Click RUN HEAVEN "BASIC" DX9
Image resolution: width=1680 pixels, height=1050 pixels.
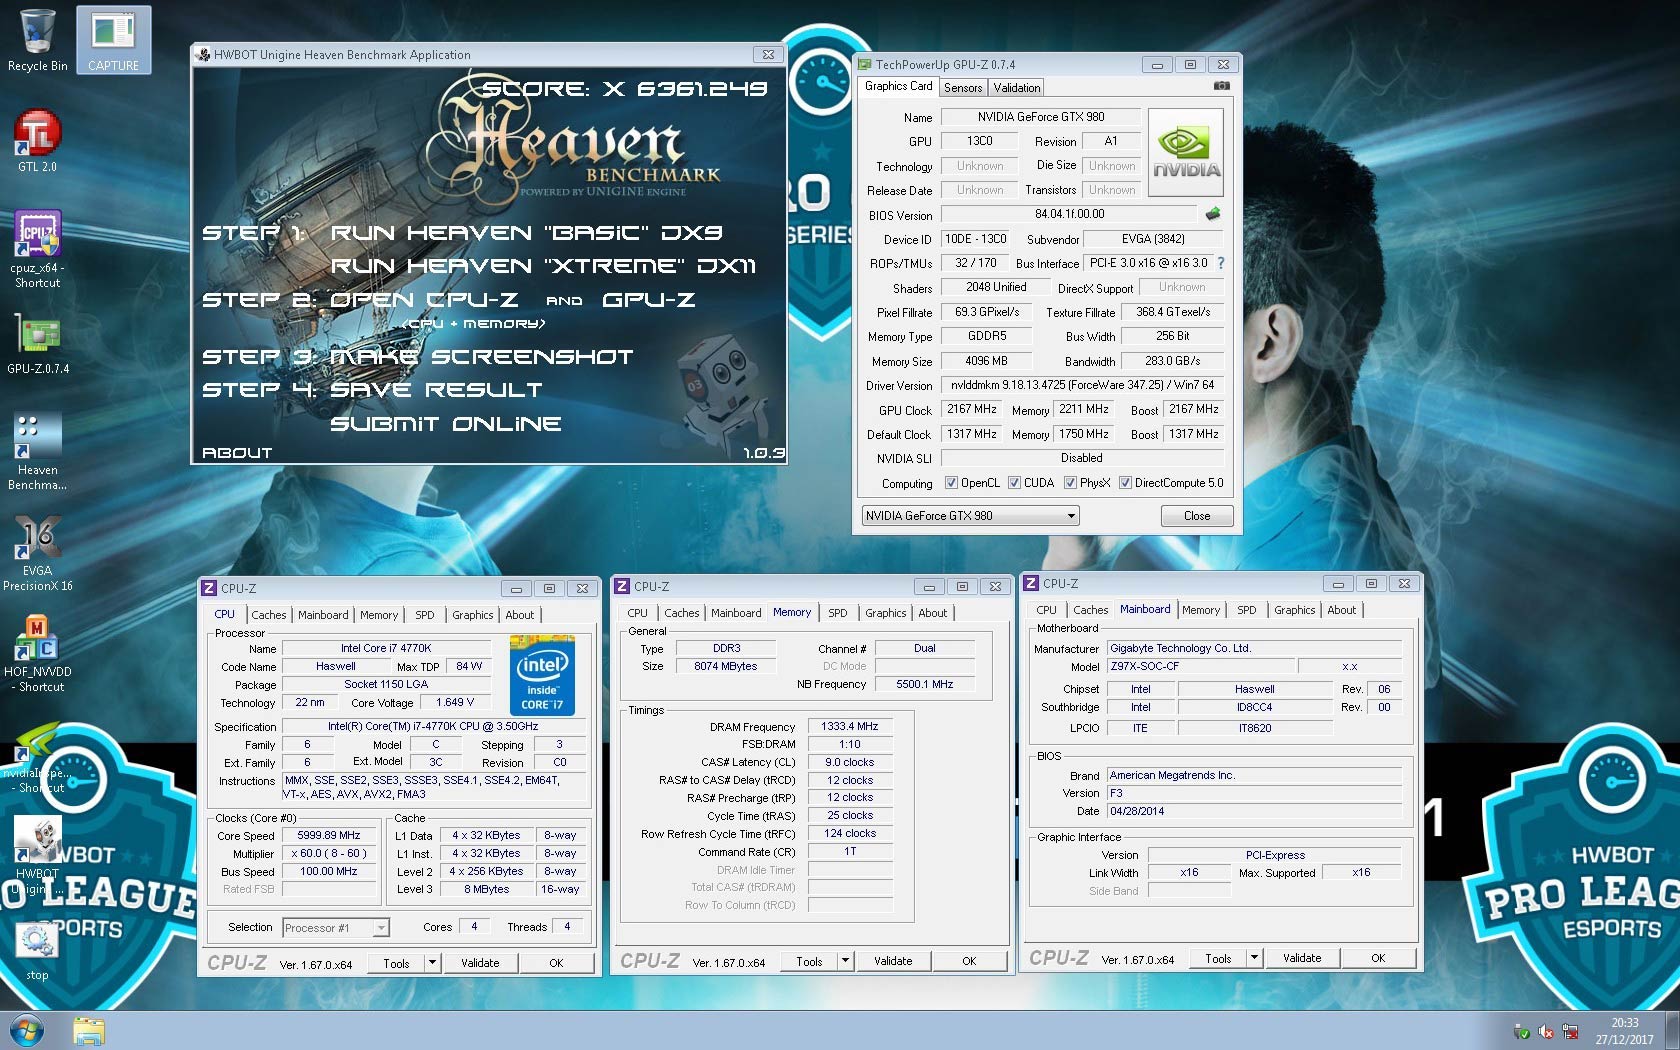point(526,233)
